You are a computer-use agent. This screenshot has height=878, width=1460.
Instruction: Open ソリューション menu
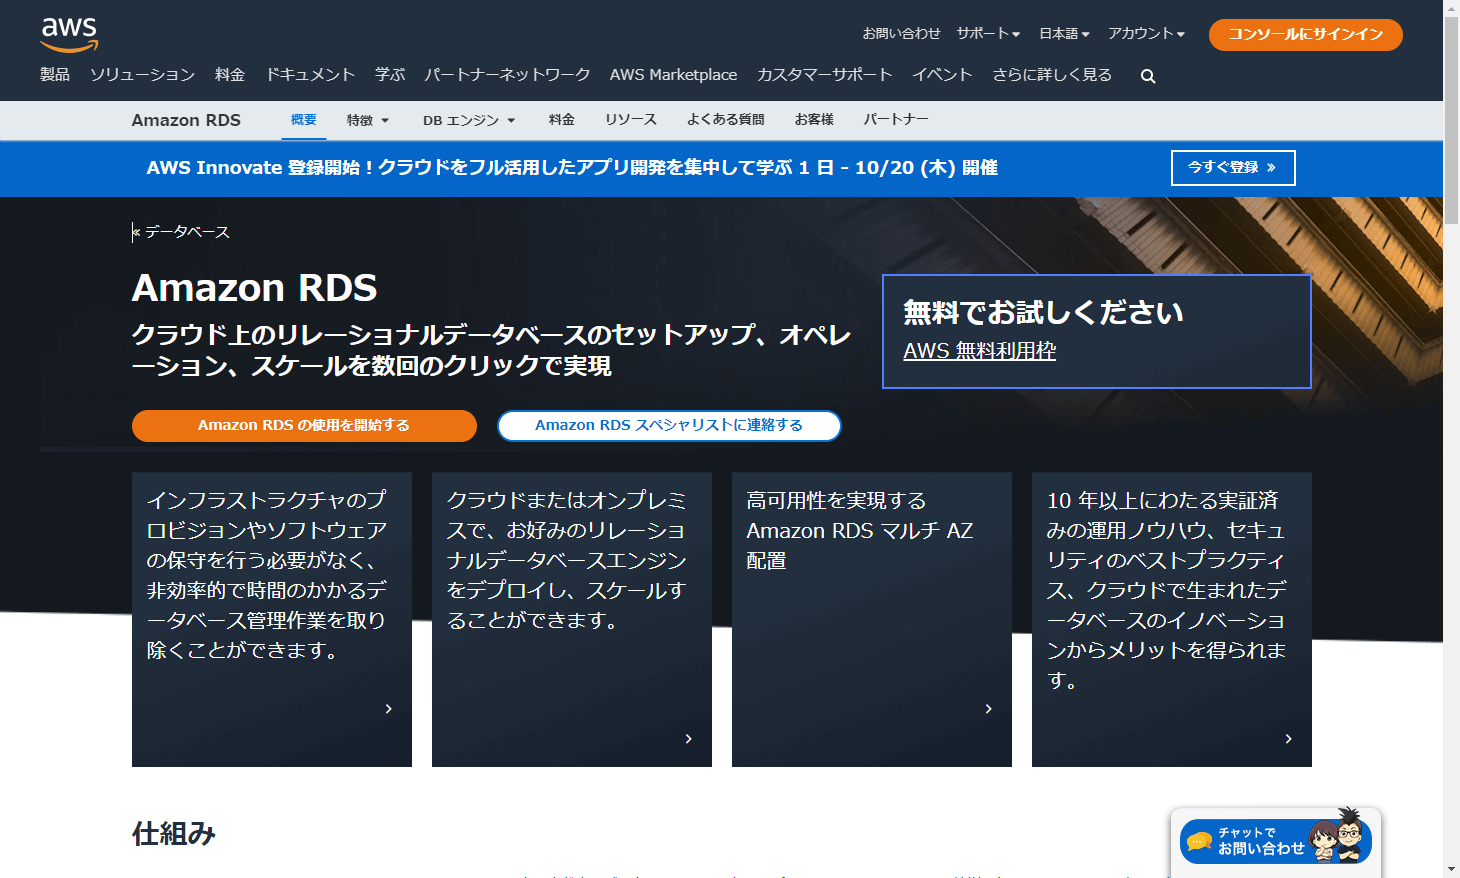point(142,75)
